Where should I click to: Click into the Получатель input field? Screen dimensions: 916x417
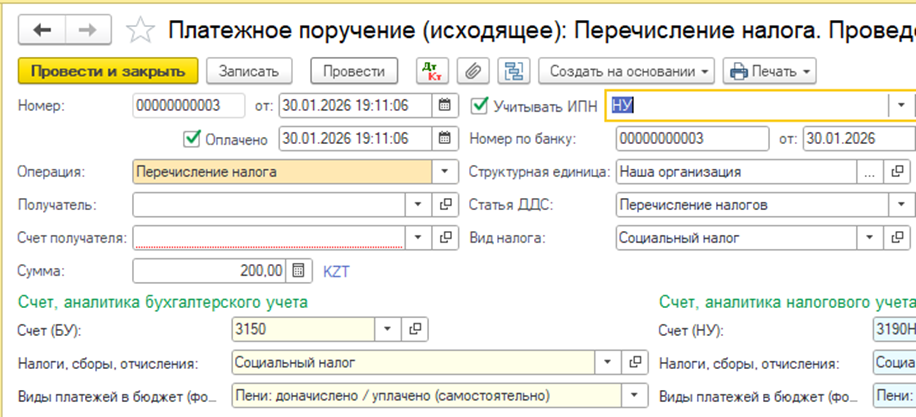pyautogui.click(x=268, y=205)
